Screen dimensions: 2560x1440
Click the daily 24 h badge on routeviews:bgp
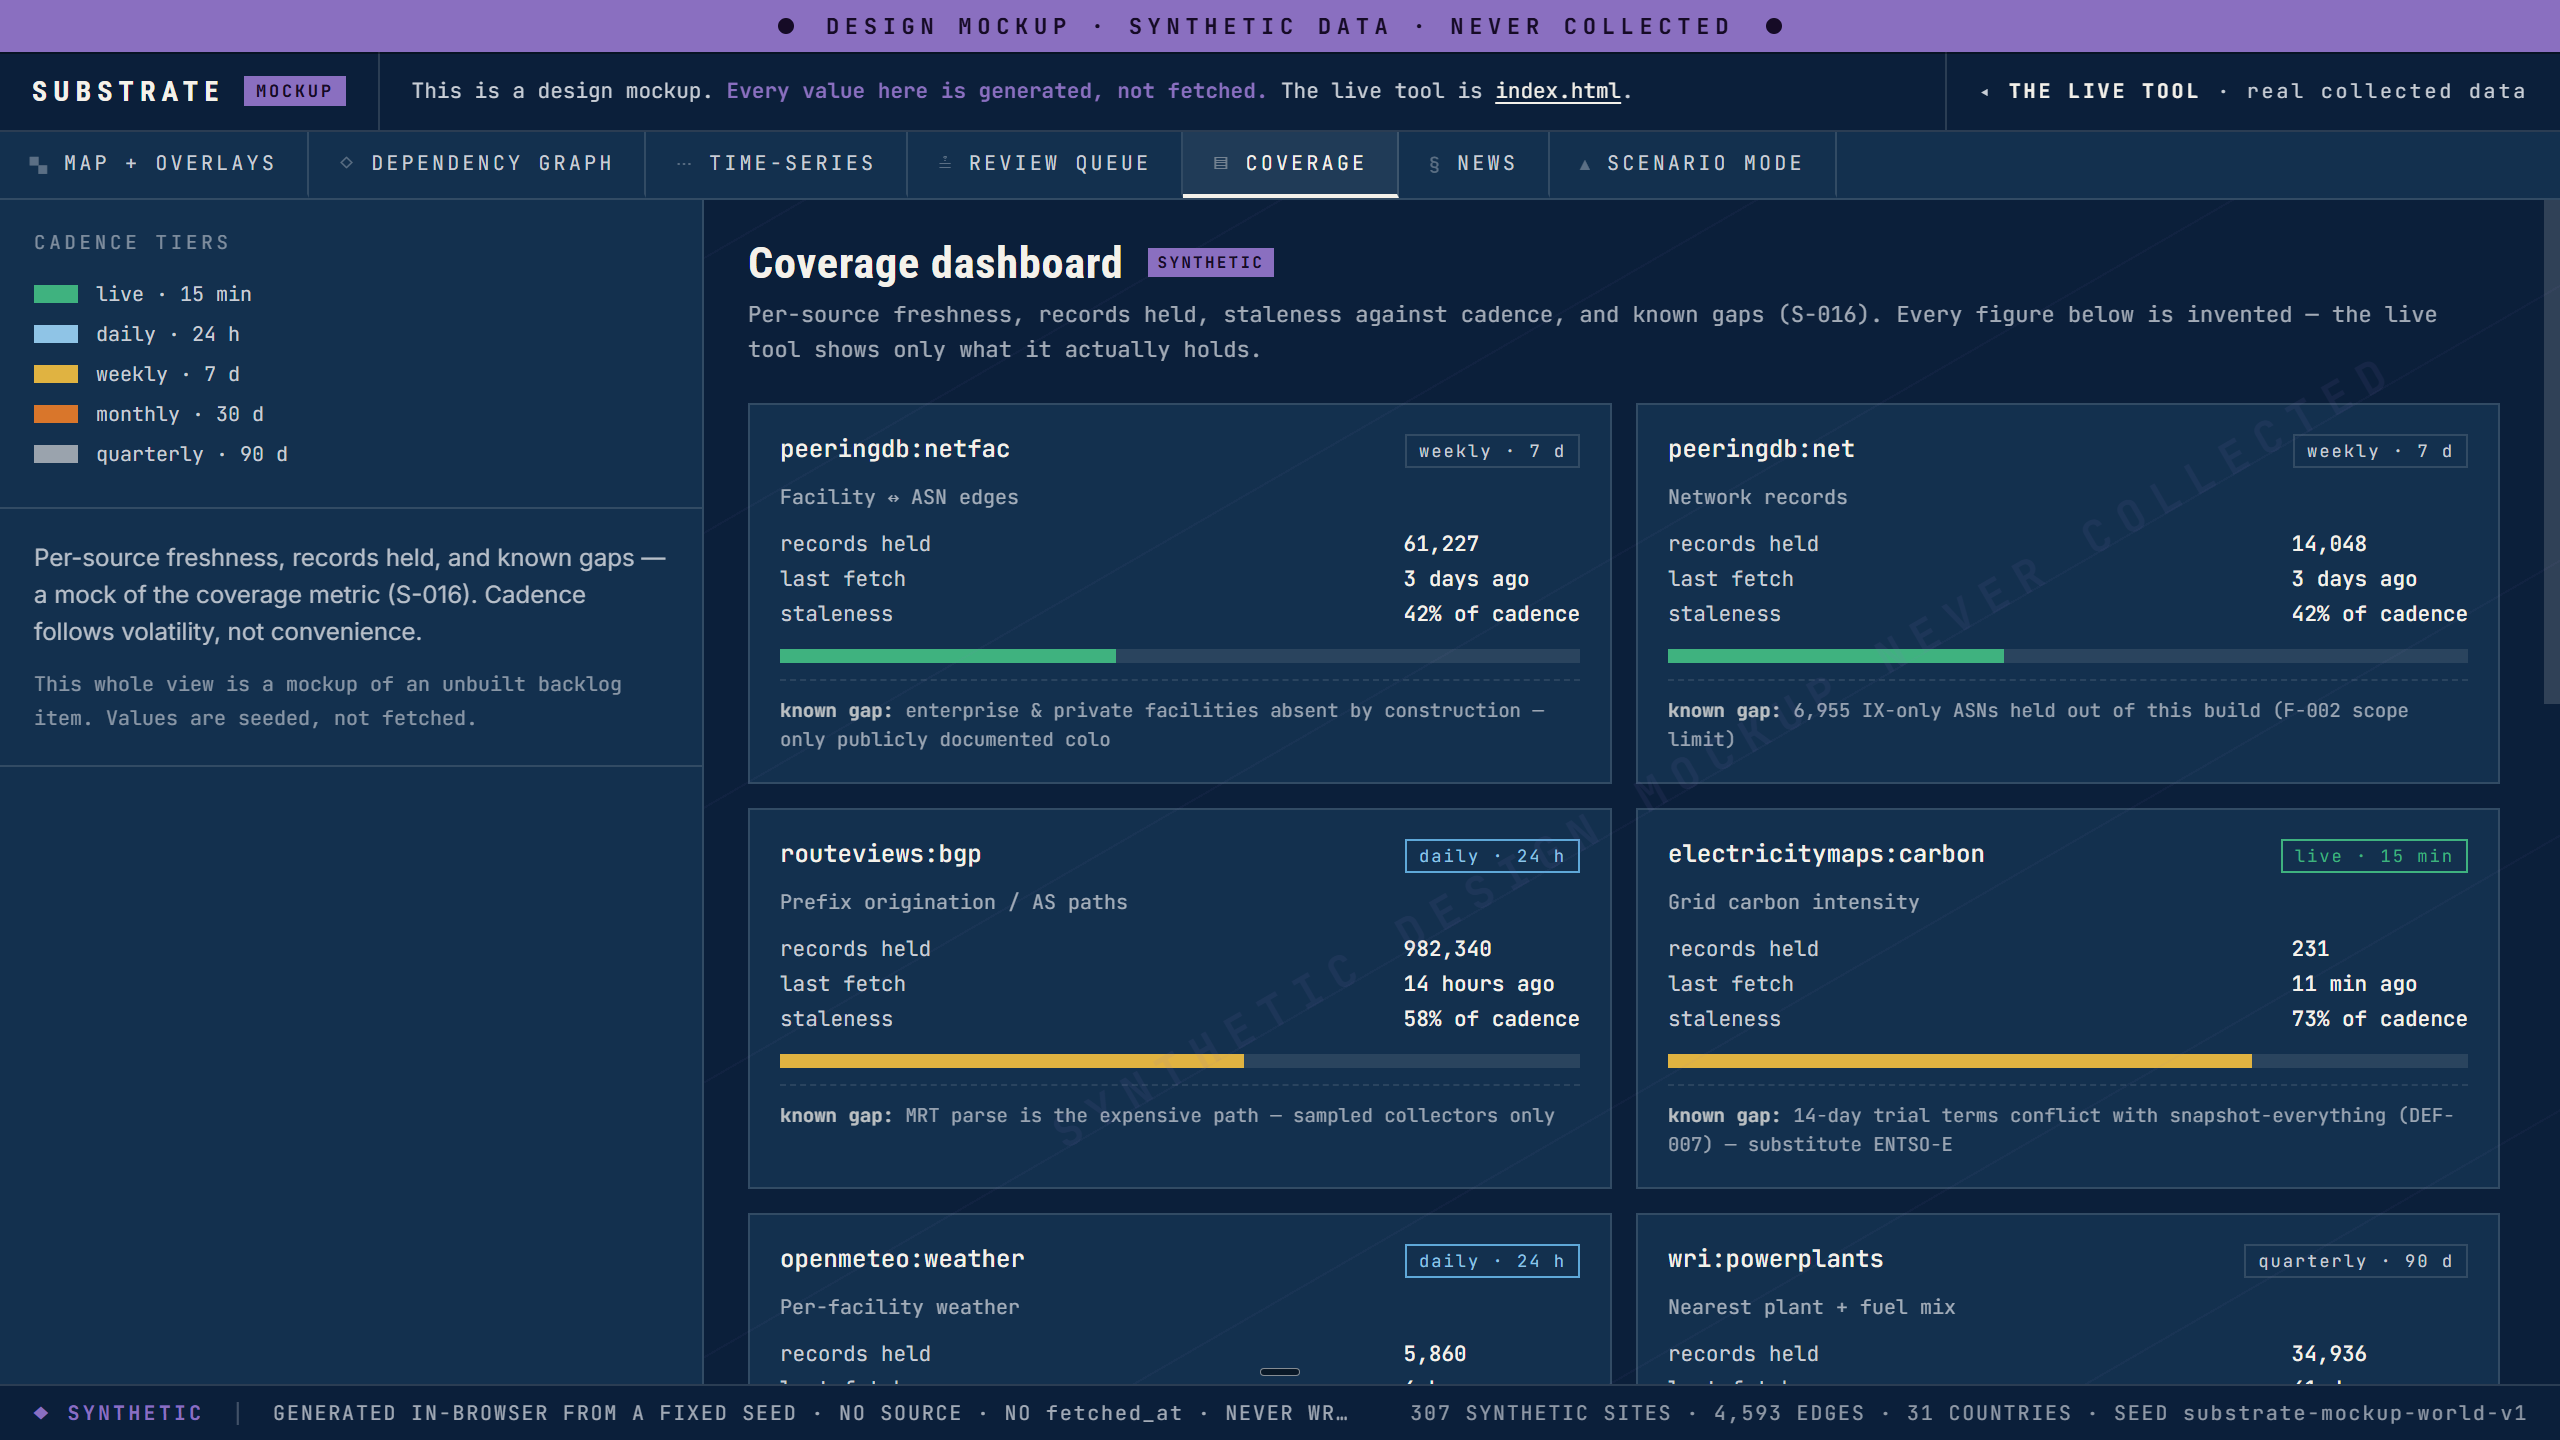1492,856
